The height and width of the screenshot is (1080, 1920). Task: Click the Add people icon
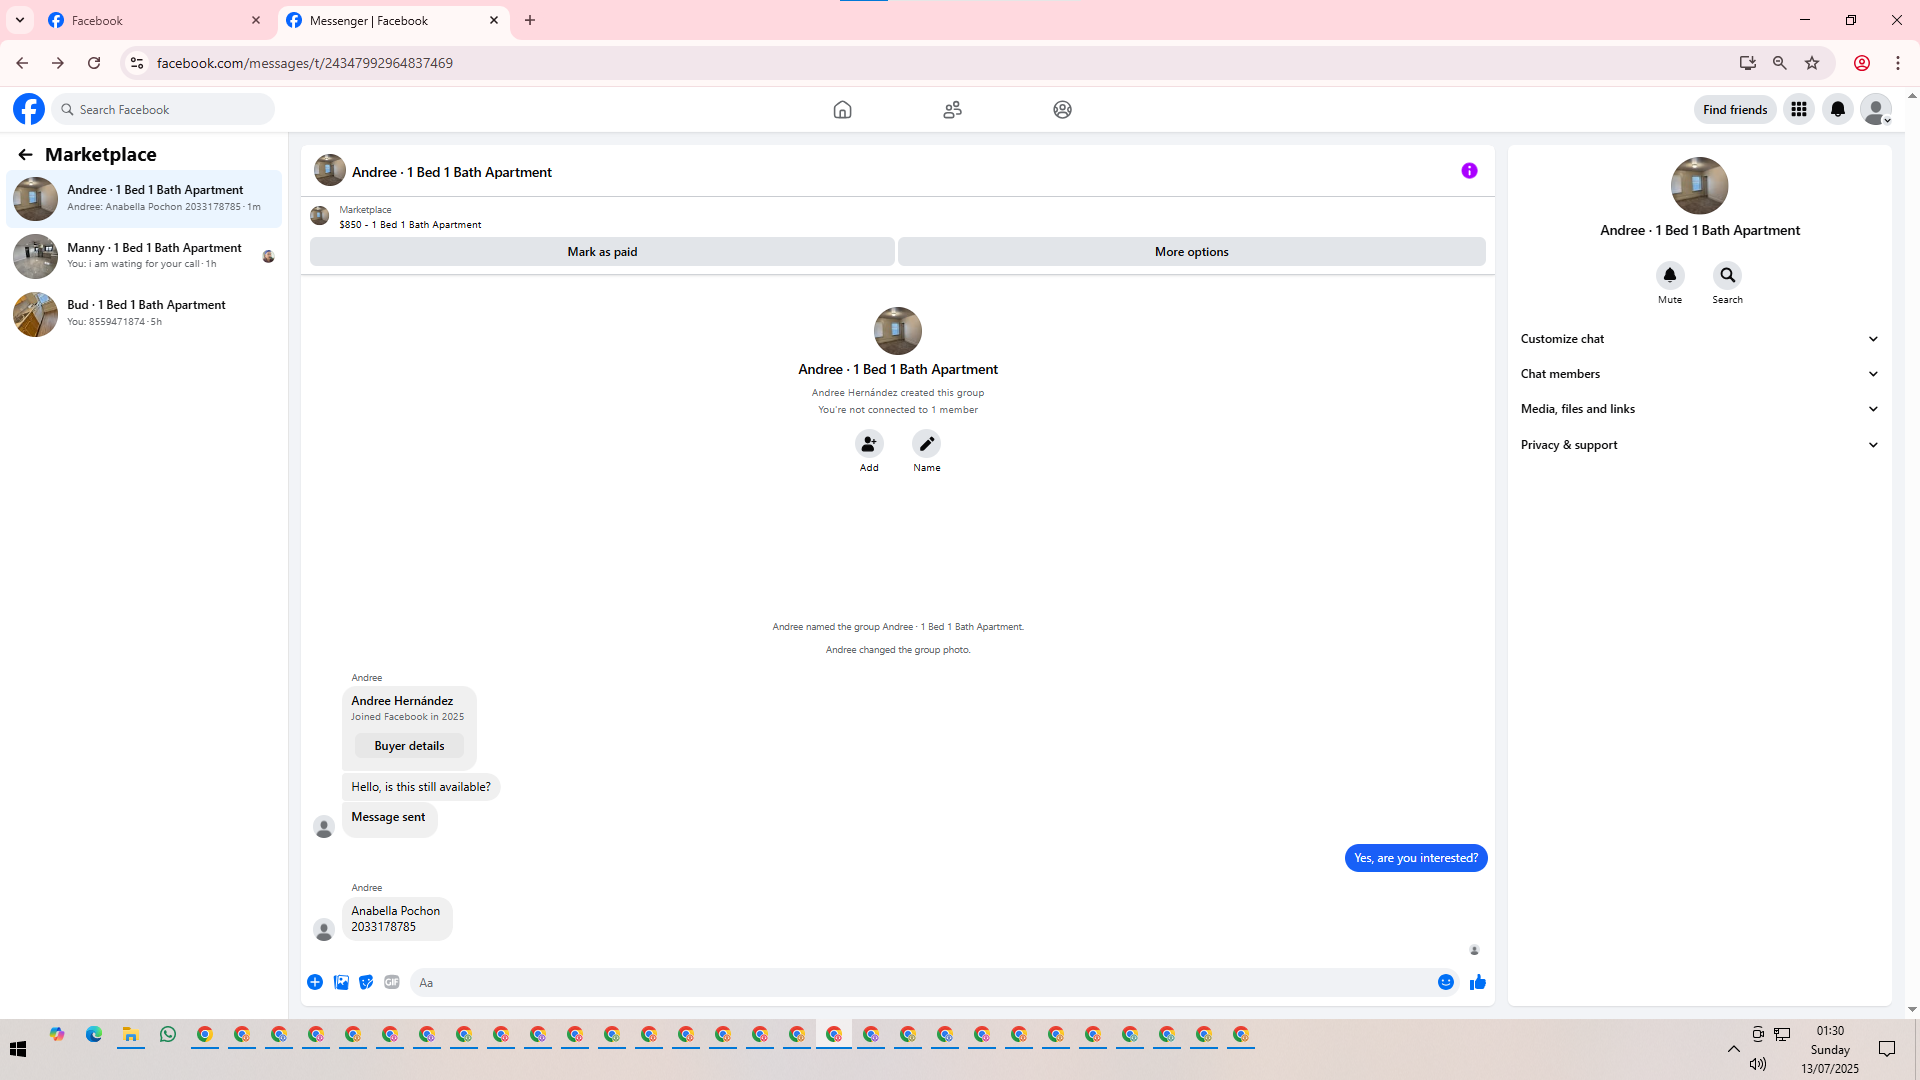(868, 444)
